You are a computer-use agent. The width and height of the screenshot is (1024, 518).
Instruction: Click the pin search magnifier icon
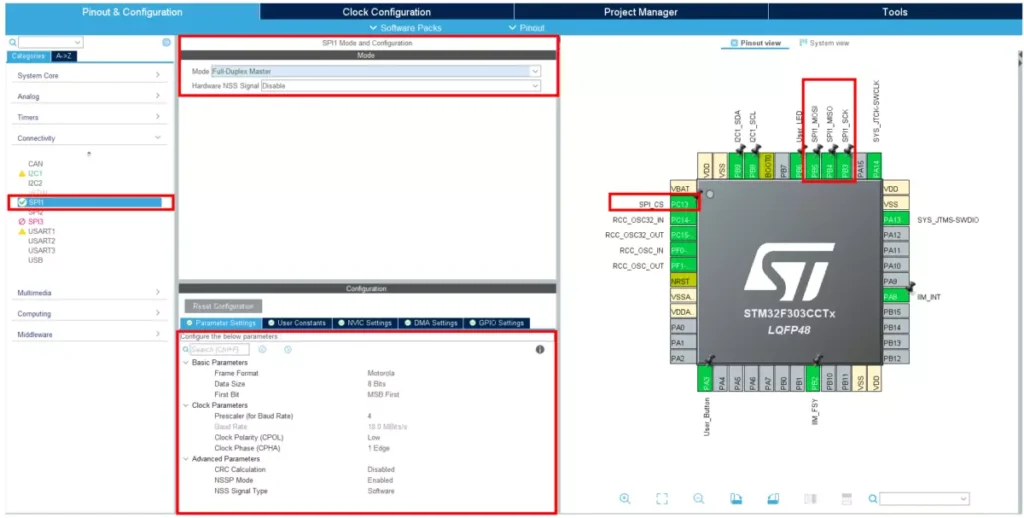point(872,499)
